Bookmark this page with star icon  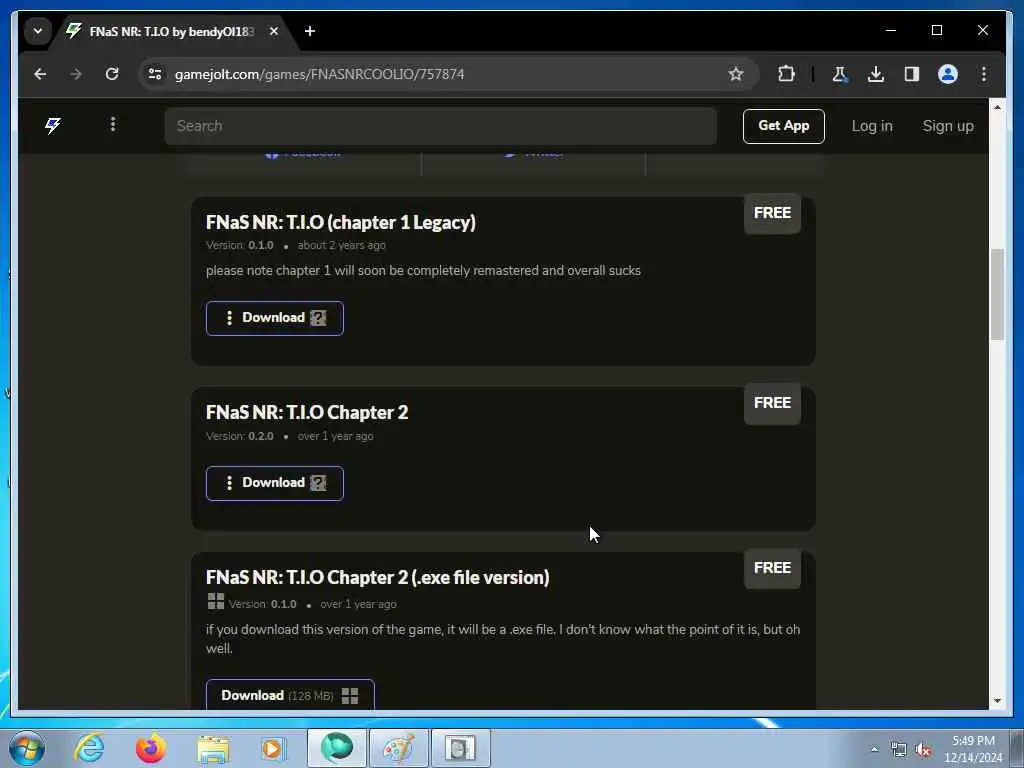pos(736,74)
